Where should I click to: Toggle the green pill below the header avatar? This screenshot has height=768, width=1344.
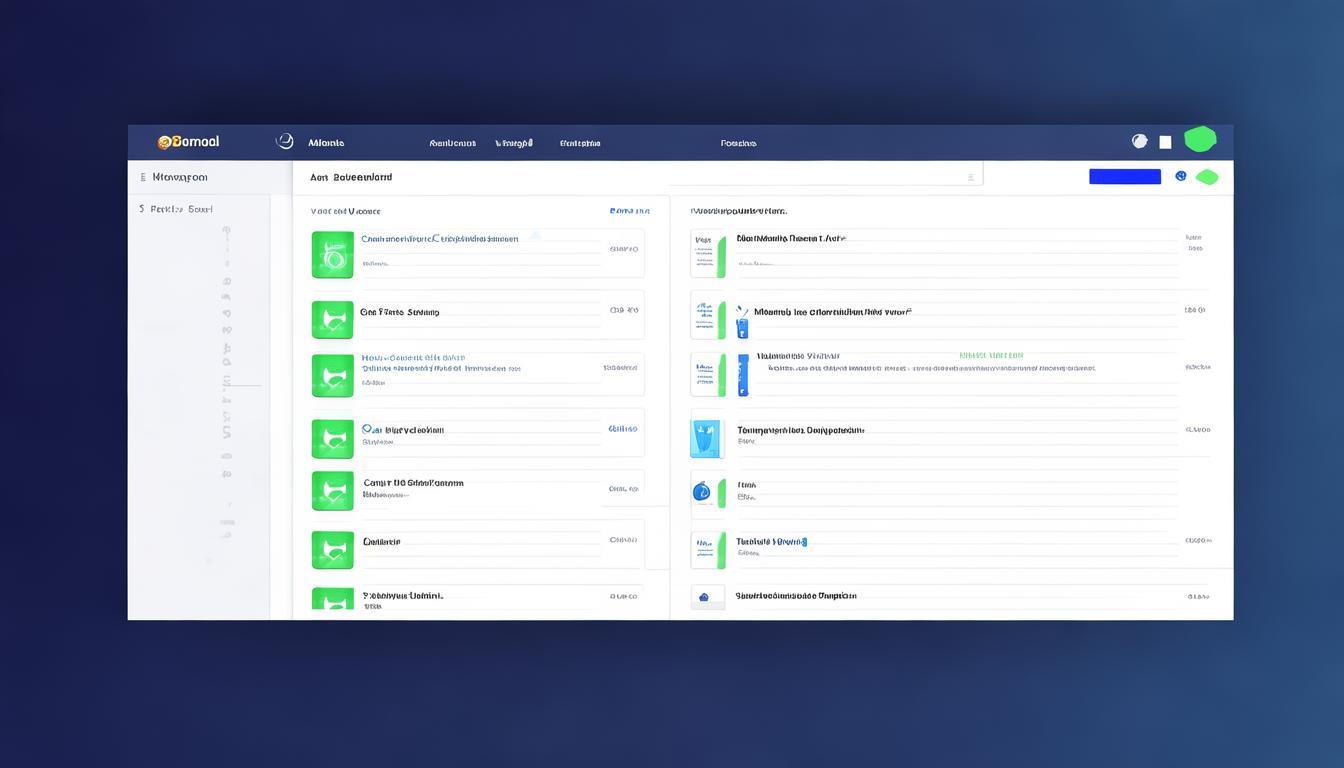1207,177
